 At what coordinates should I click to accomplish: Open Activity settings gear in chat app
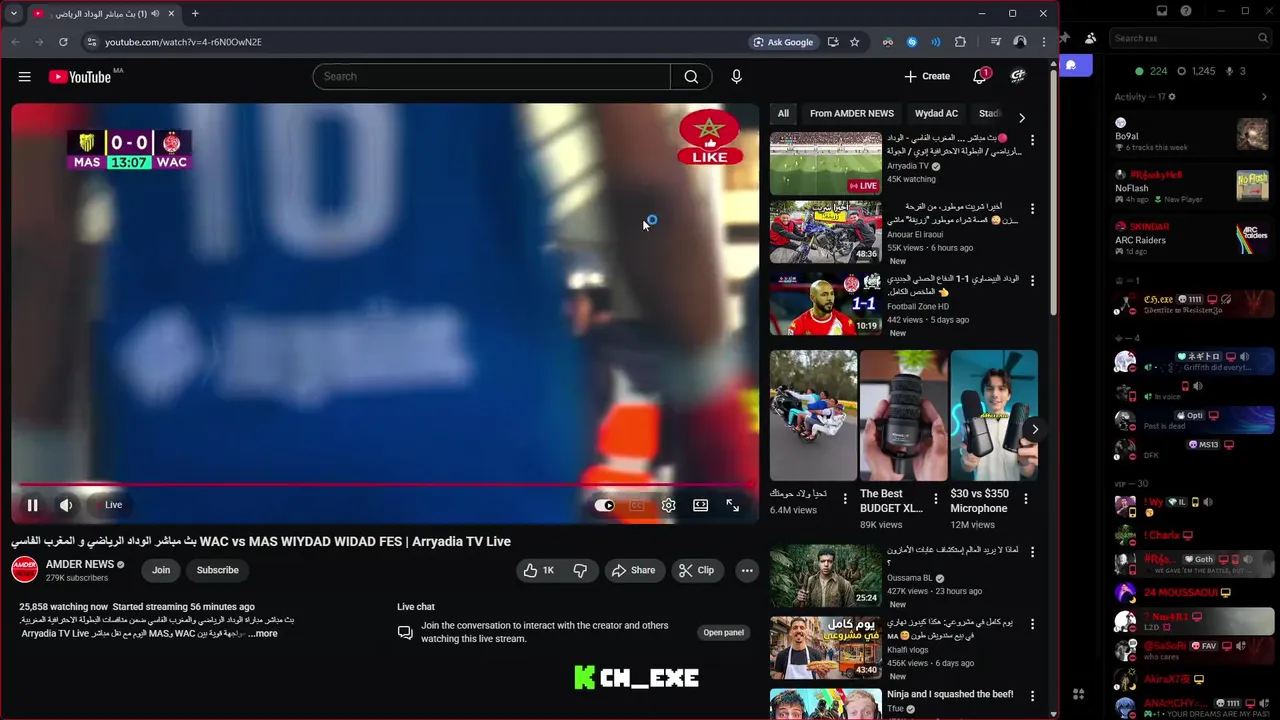[1172, 97]
